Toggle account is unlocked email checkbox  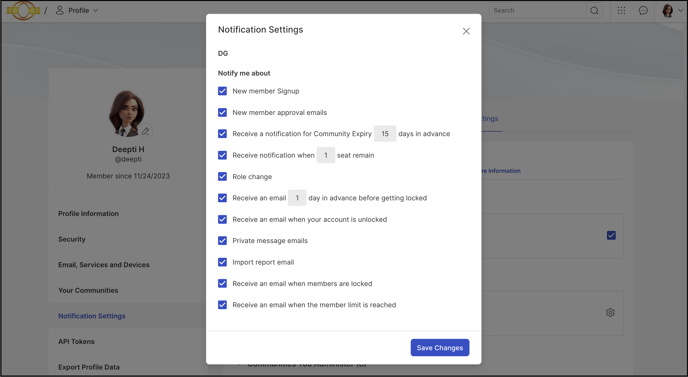[x=222, y=219]
